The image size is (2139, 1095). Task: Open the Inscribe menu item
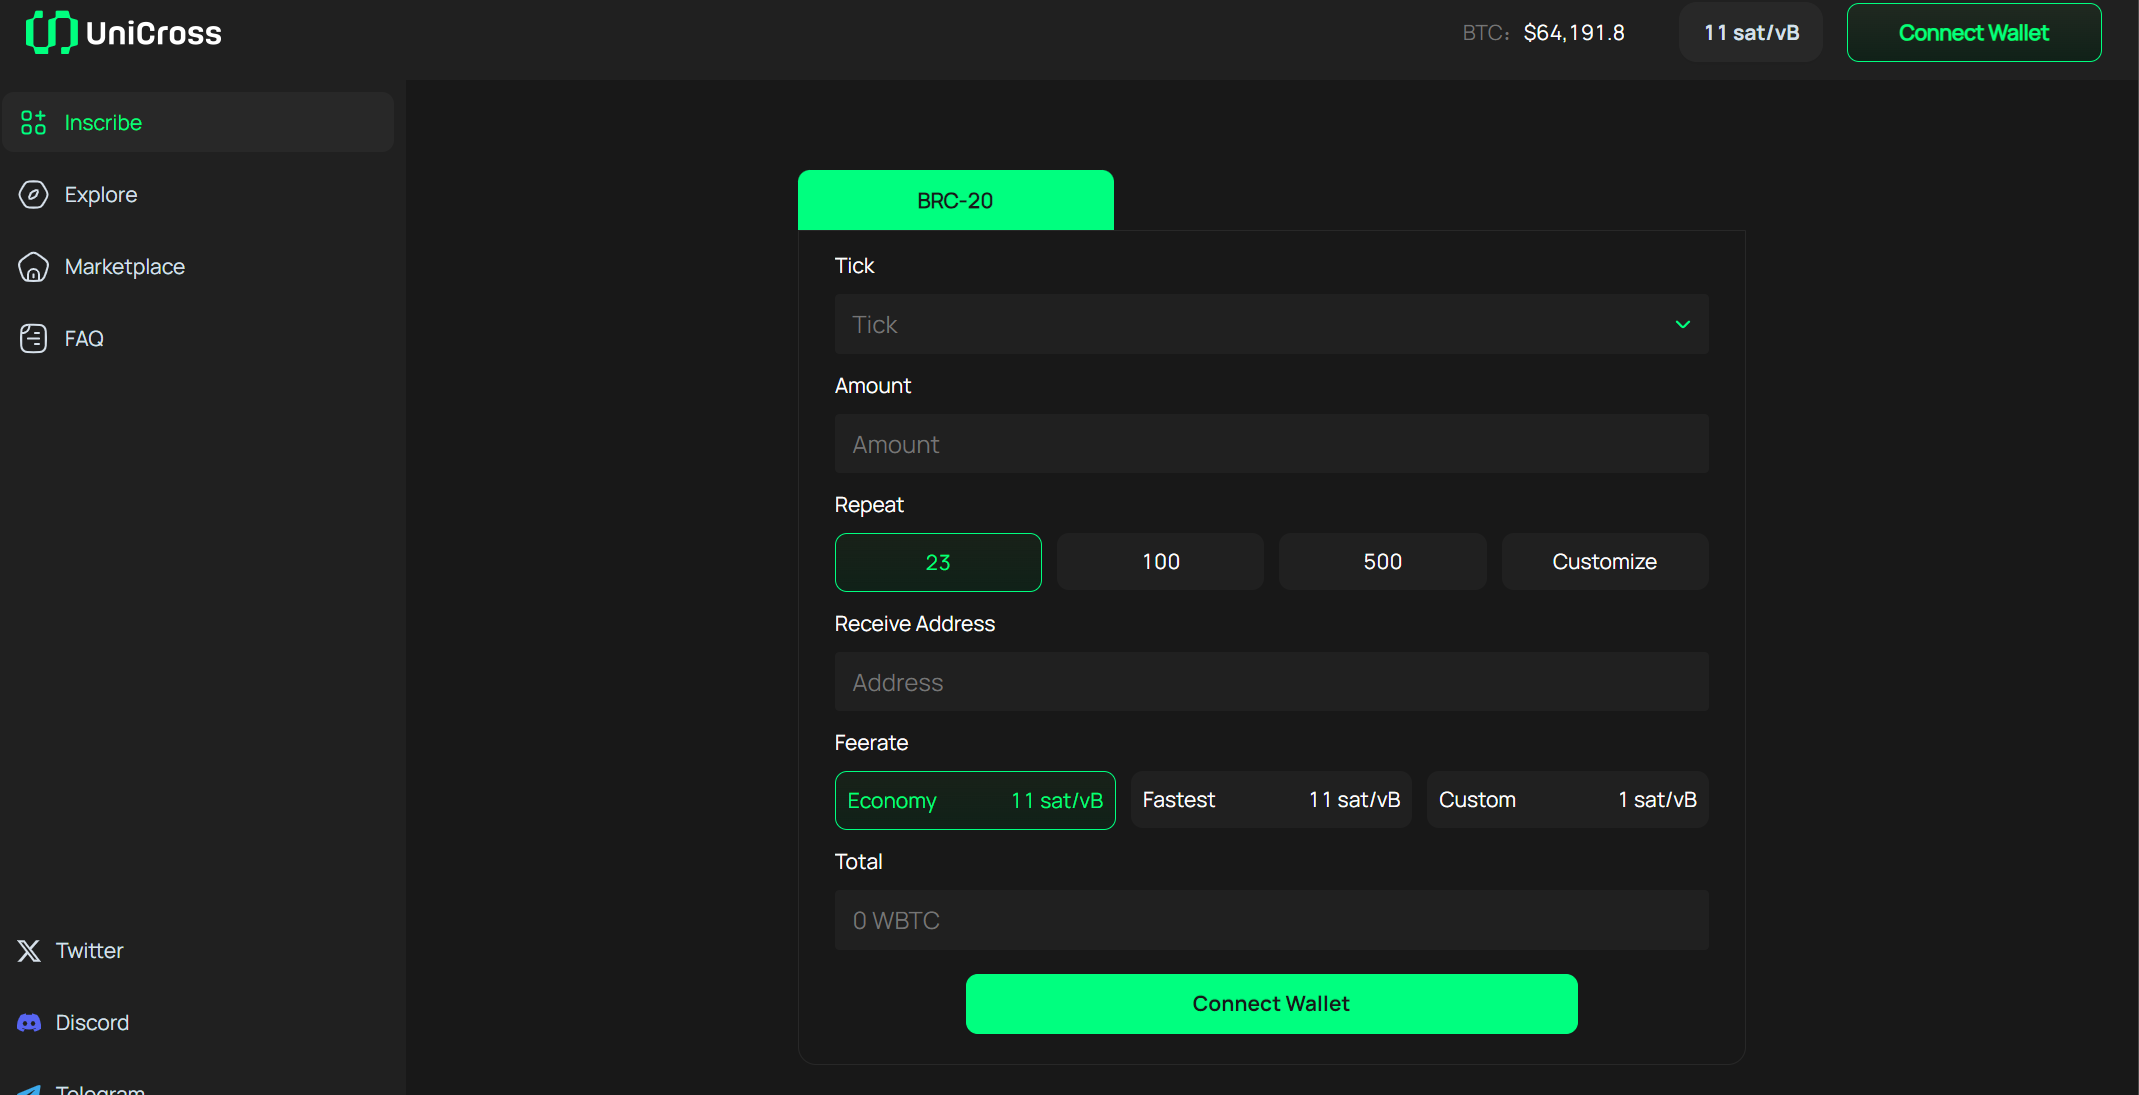tap(198, 122)
